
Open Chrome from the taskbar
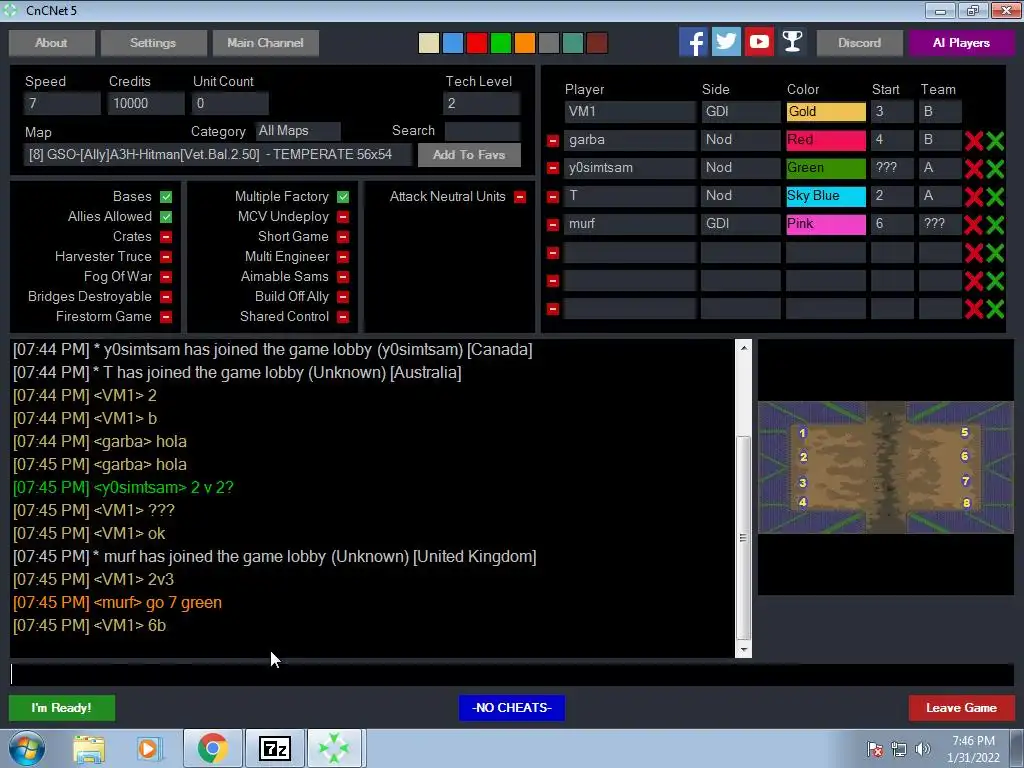coord(212,748)
